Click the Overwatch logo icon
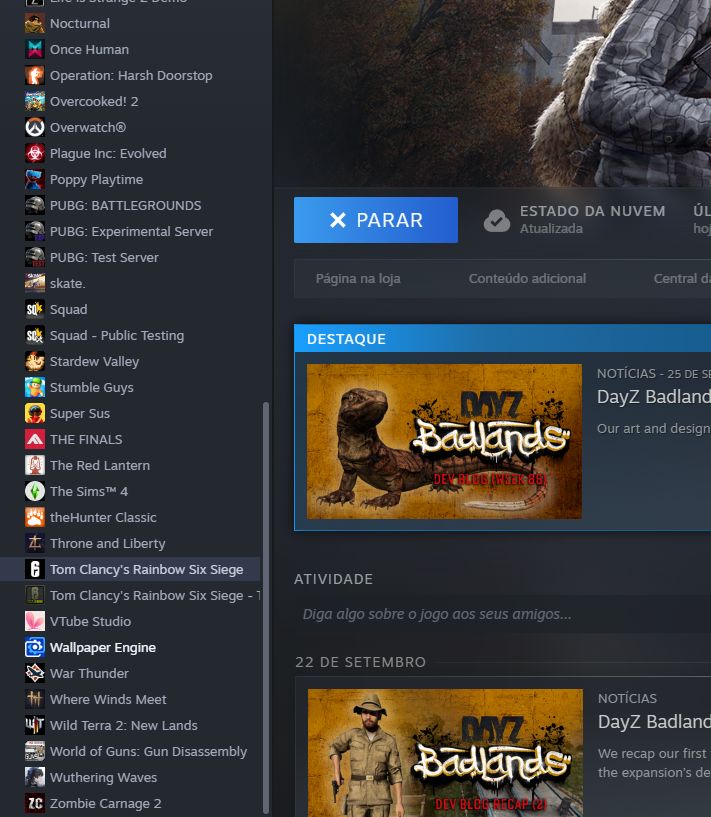Viewport: 711px width, 817px height. click(35, 128)
